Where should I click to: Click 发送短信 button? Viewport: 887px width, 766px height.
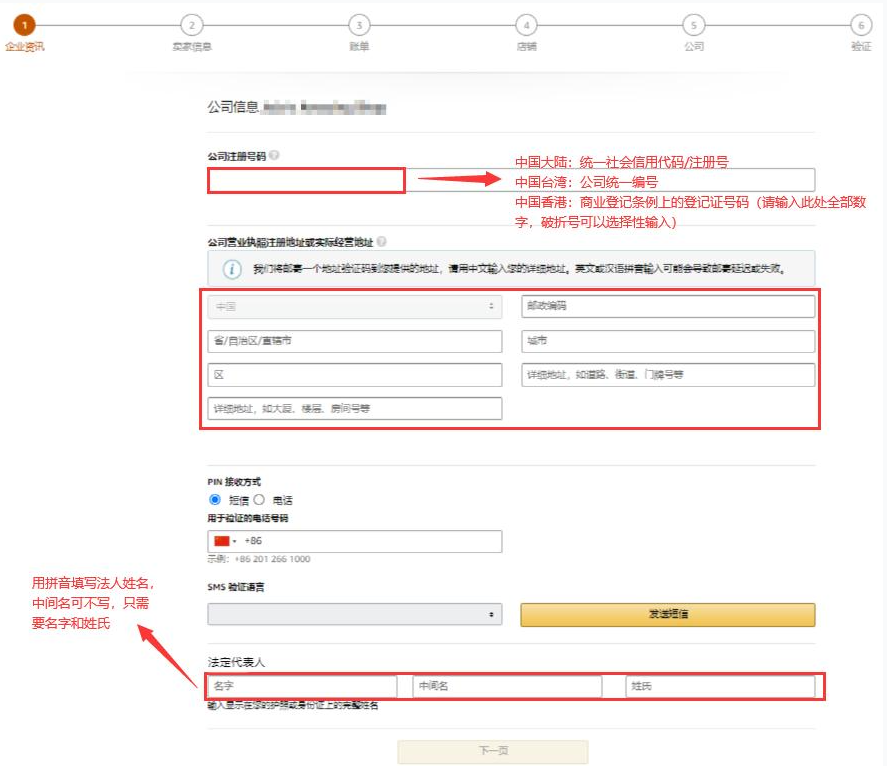click(x=668, y=614)
